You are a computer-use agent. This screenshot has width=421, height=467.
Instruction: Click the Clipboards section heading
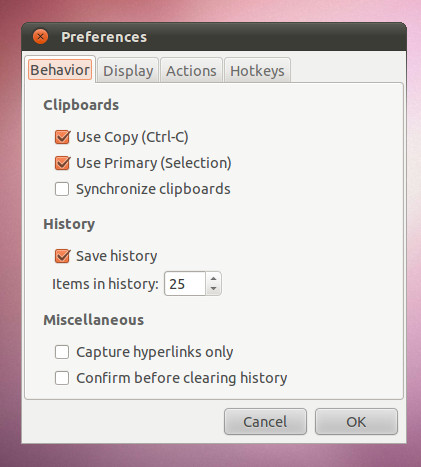coord(81,105)
